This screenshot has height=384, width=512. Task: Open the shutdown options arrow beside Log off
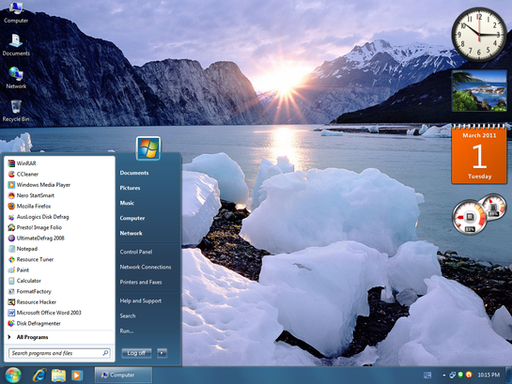click(x=162, y=353)
